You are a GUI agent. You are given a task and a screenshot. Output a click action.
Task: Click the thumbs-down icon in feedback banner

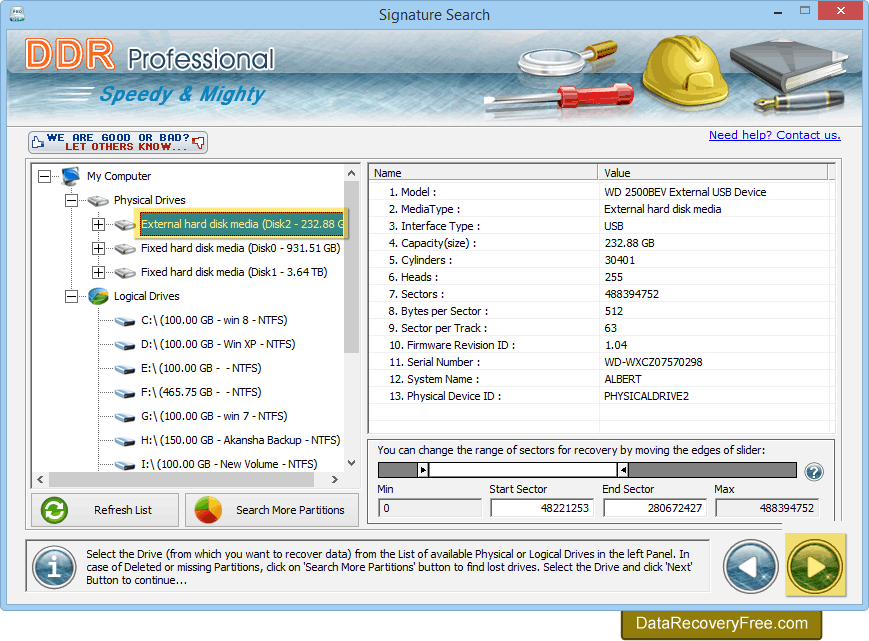(198, 143)
